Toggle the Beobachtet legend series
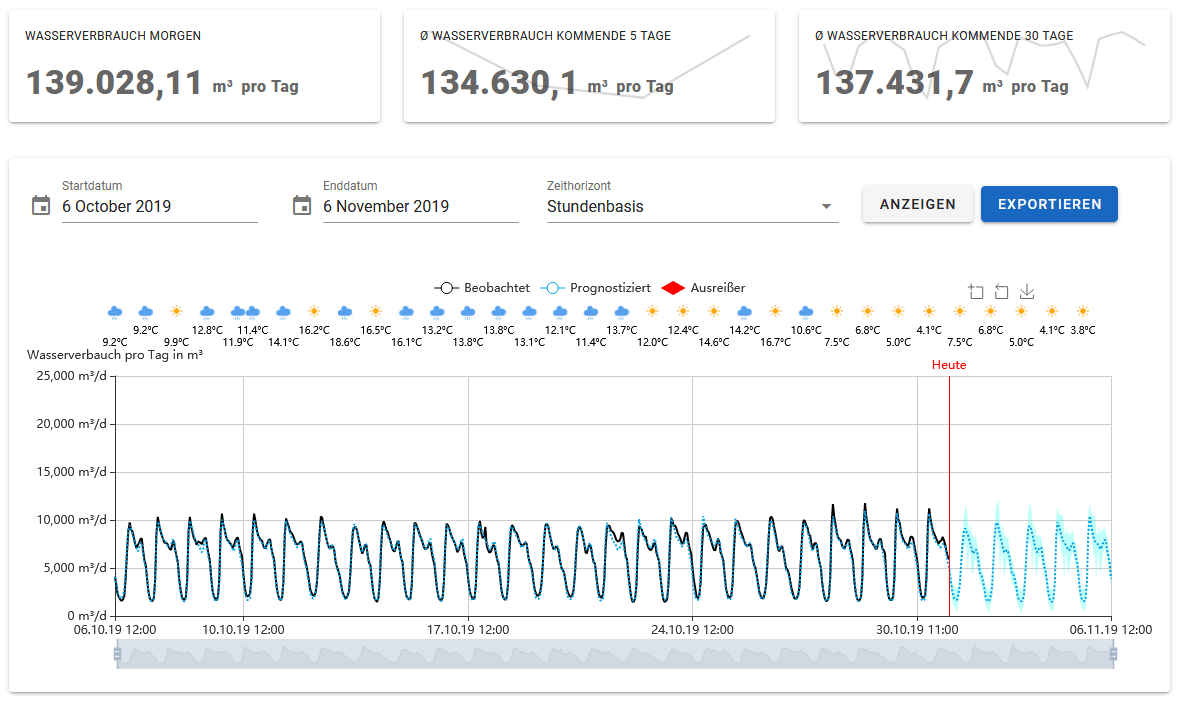This screenshot has height=701, width=1178. tap(482, 288)
